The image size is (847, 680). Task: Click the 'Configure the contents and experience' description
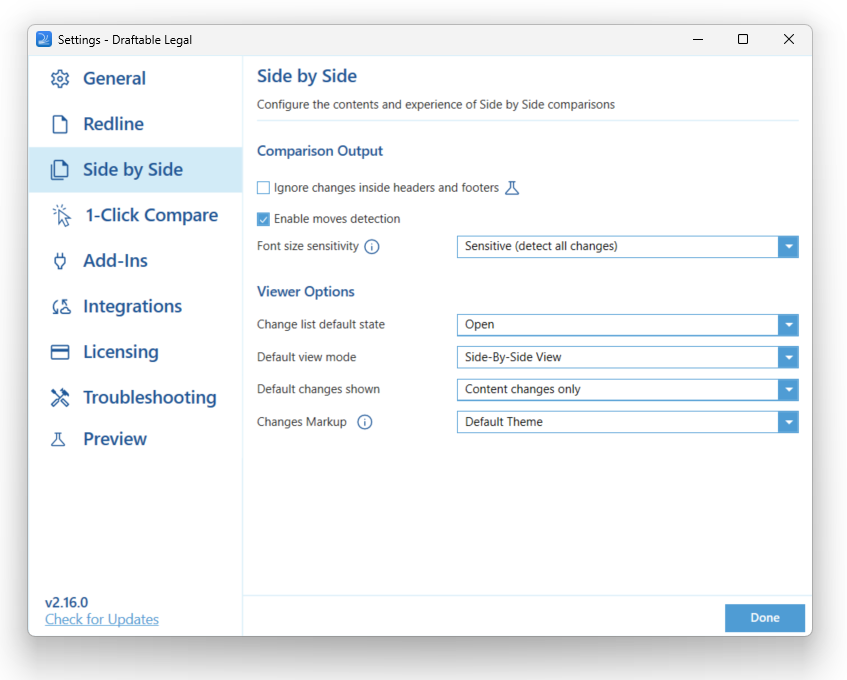pos(436,105)
